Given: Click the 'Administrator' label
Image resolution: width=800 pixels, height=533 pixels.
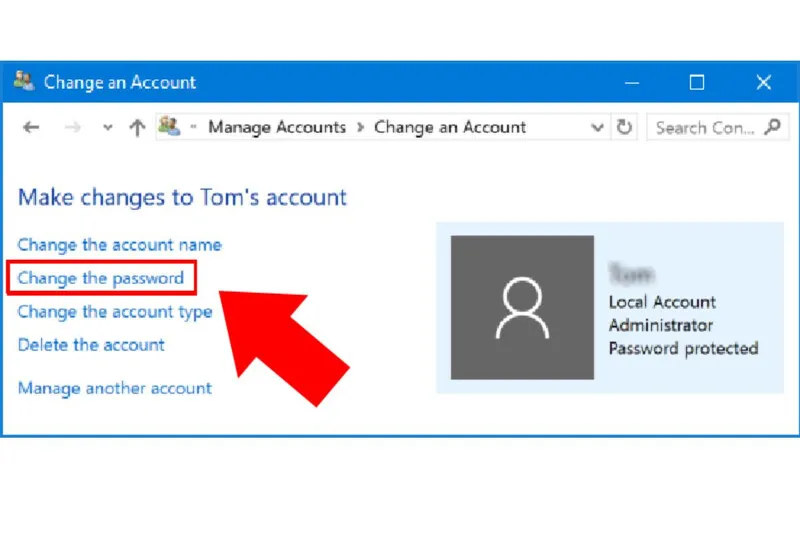Looking at the screenshot, I should (661, 325).
